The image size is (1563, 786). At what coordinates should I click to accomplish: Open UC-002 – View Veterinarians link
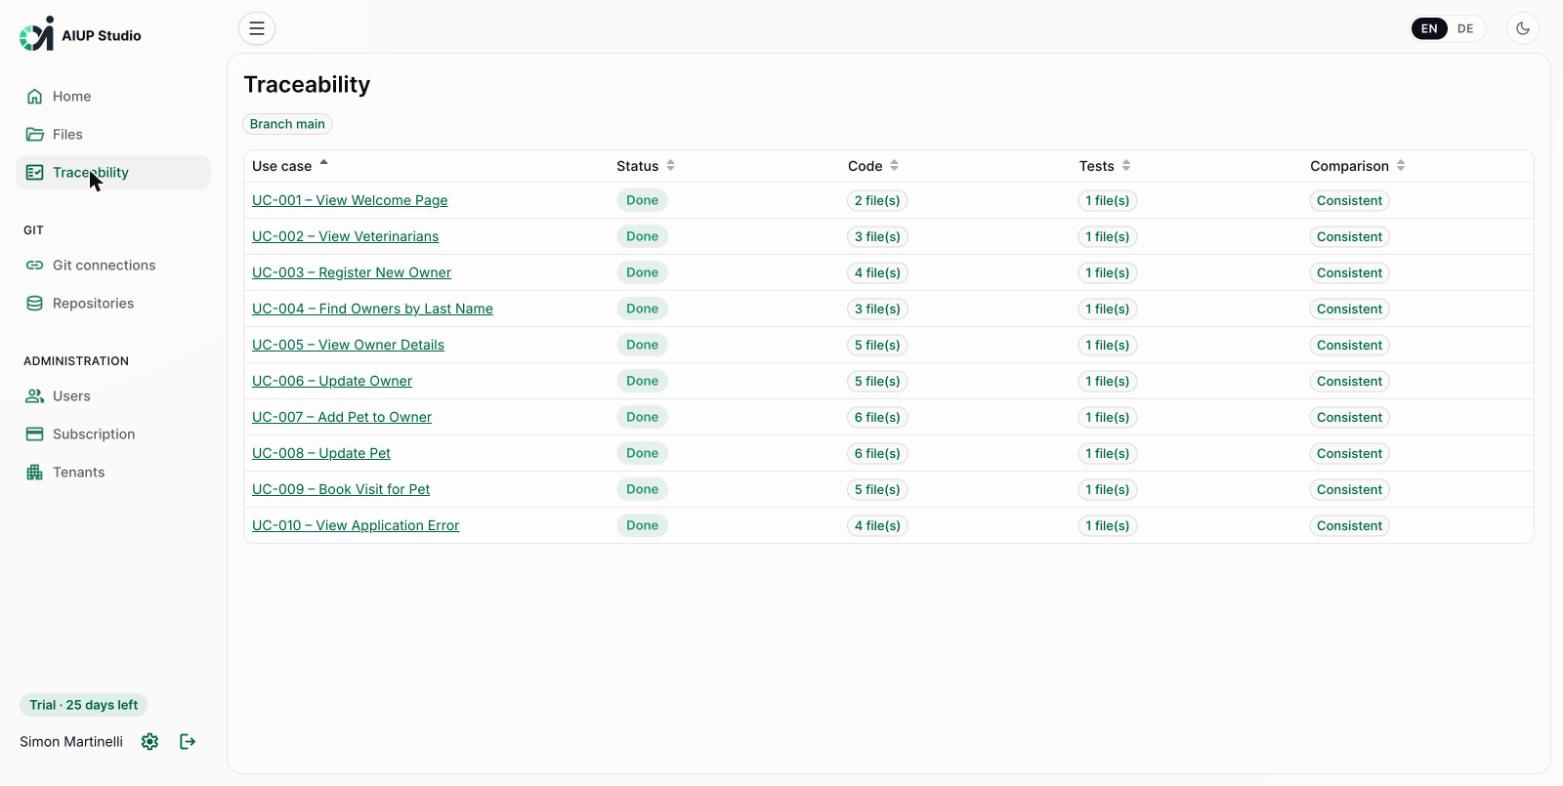[345, 236]
